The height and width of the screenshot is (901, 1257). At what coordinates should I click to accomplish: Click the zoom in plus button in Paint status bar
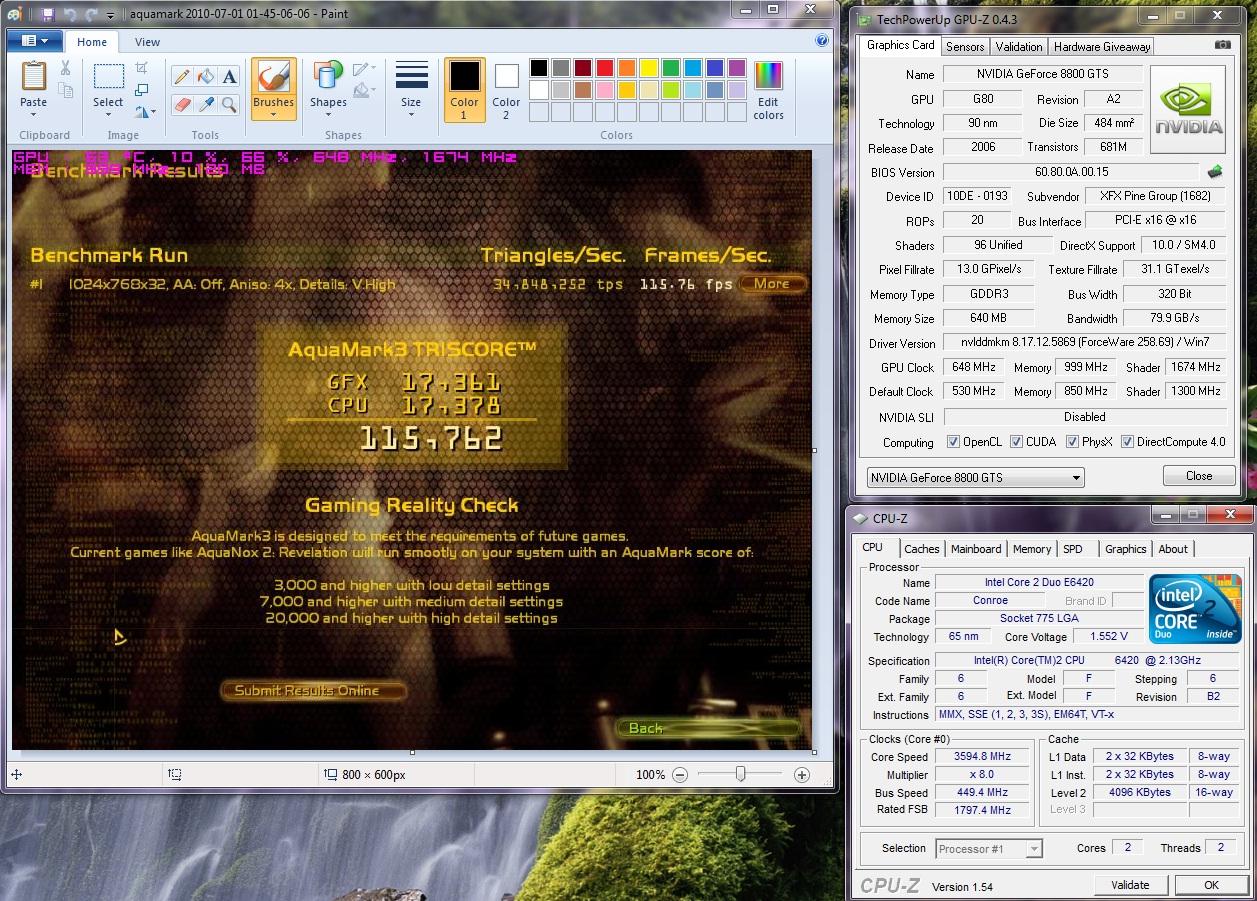click(x=801, y=774)
